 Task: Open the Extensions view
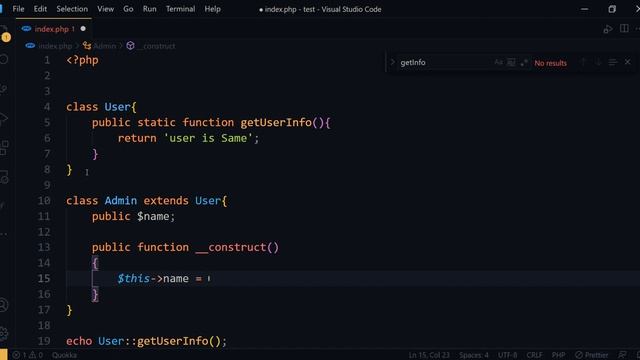tap(4, 148)
